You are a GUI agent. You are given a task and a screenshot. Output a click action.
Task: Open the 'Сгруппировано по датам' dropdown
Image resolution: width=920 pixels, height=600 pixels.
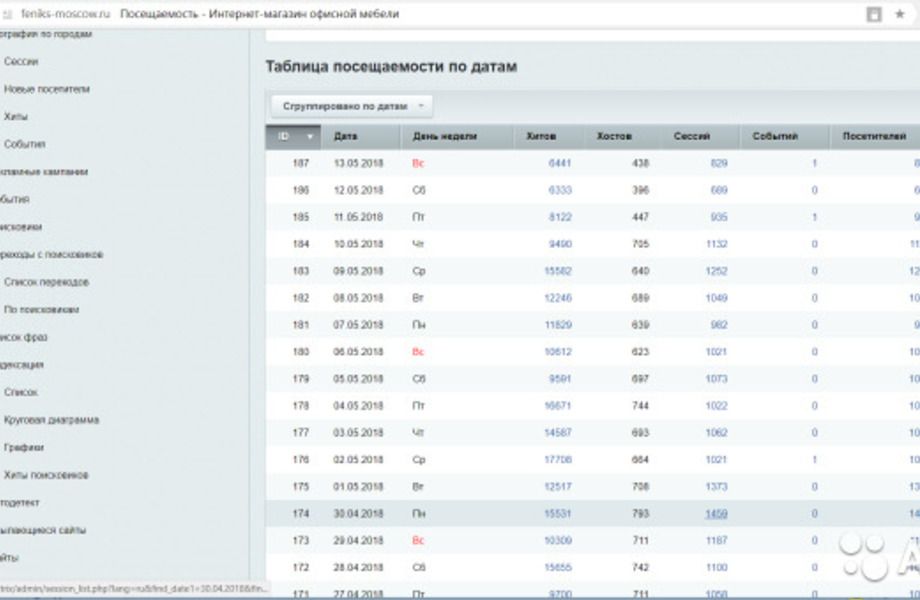[x=352, y=106]
